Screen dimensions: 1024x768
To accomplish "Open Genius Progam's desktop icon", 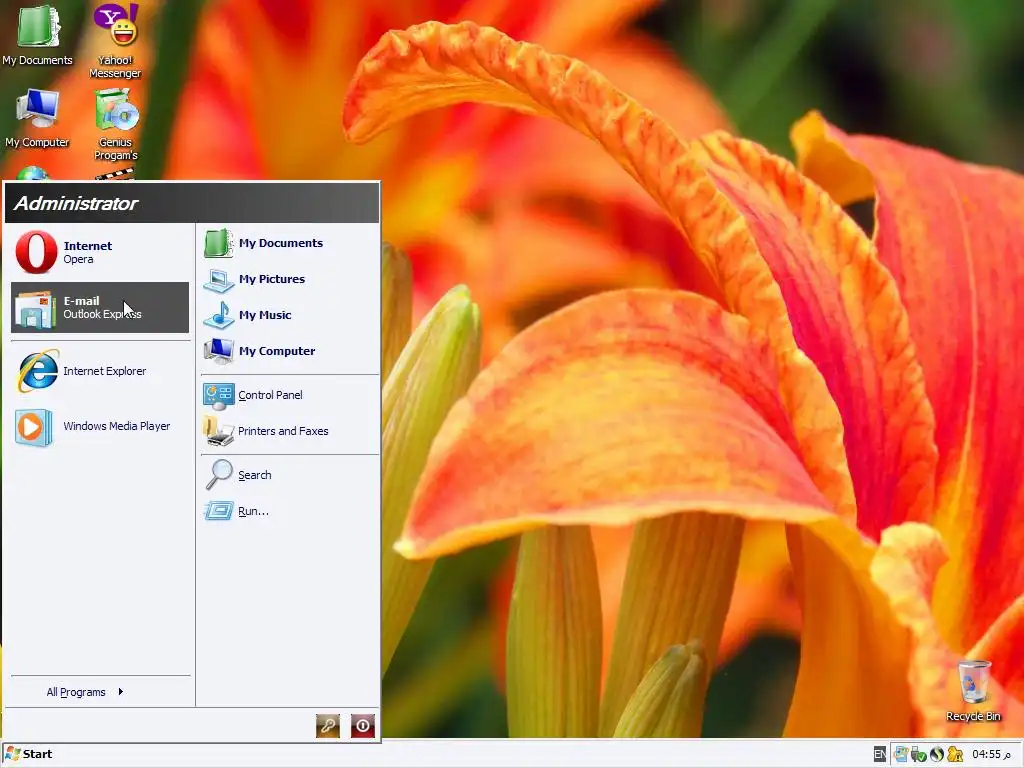I will click(116, 125).
